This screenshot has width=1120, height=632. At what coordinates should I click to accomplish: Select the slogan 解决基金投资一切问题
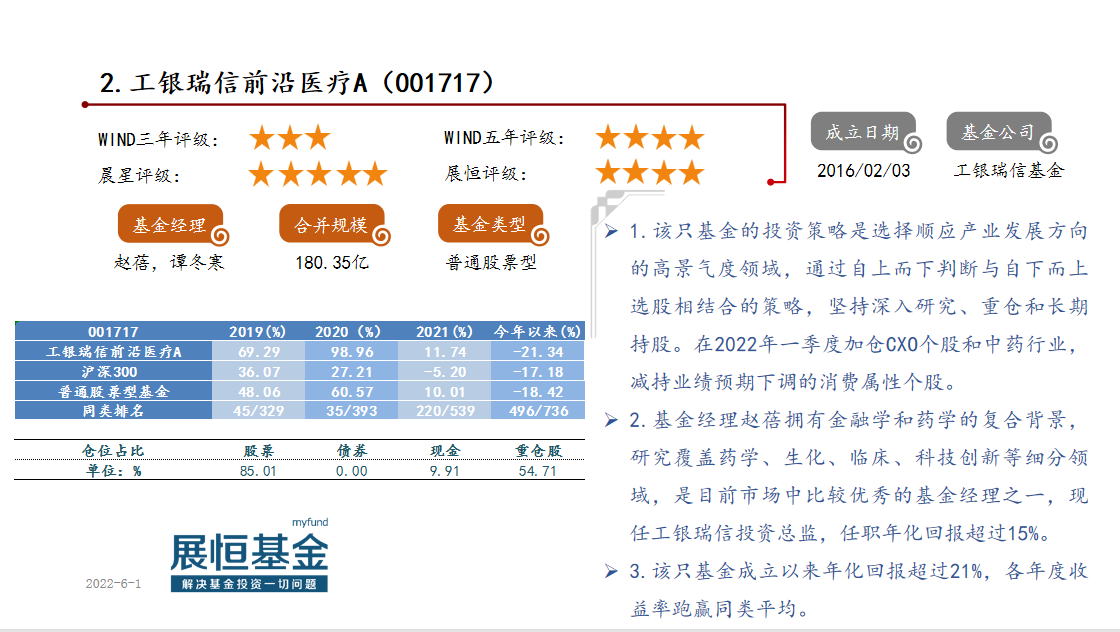click(x=249, y=584)
